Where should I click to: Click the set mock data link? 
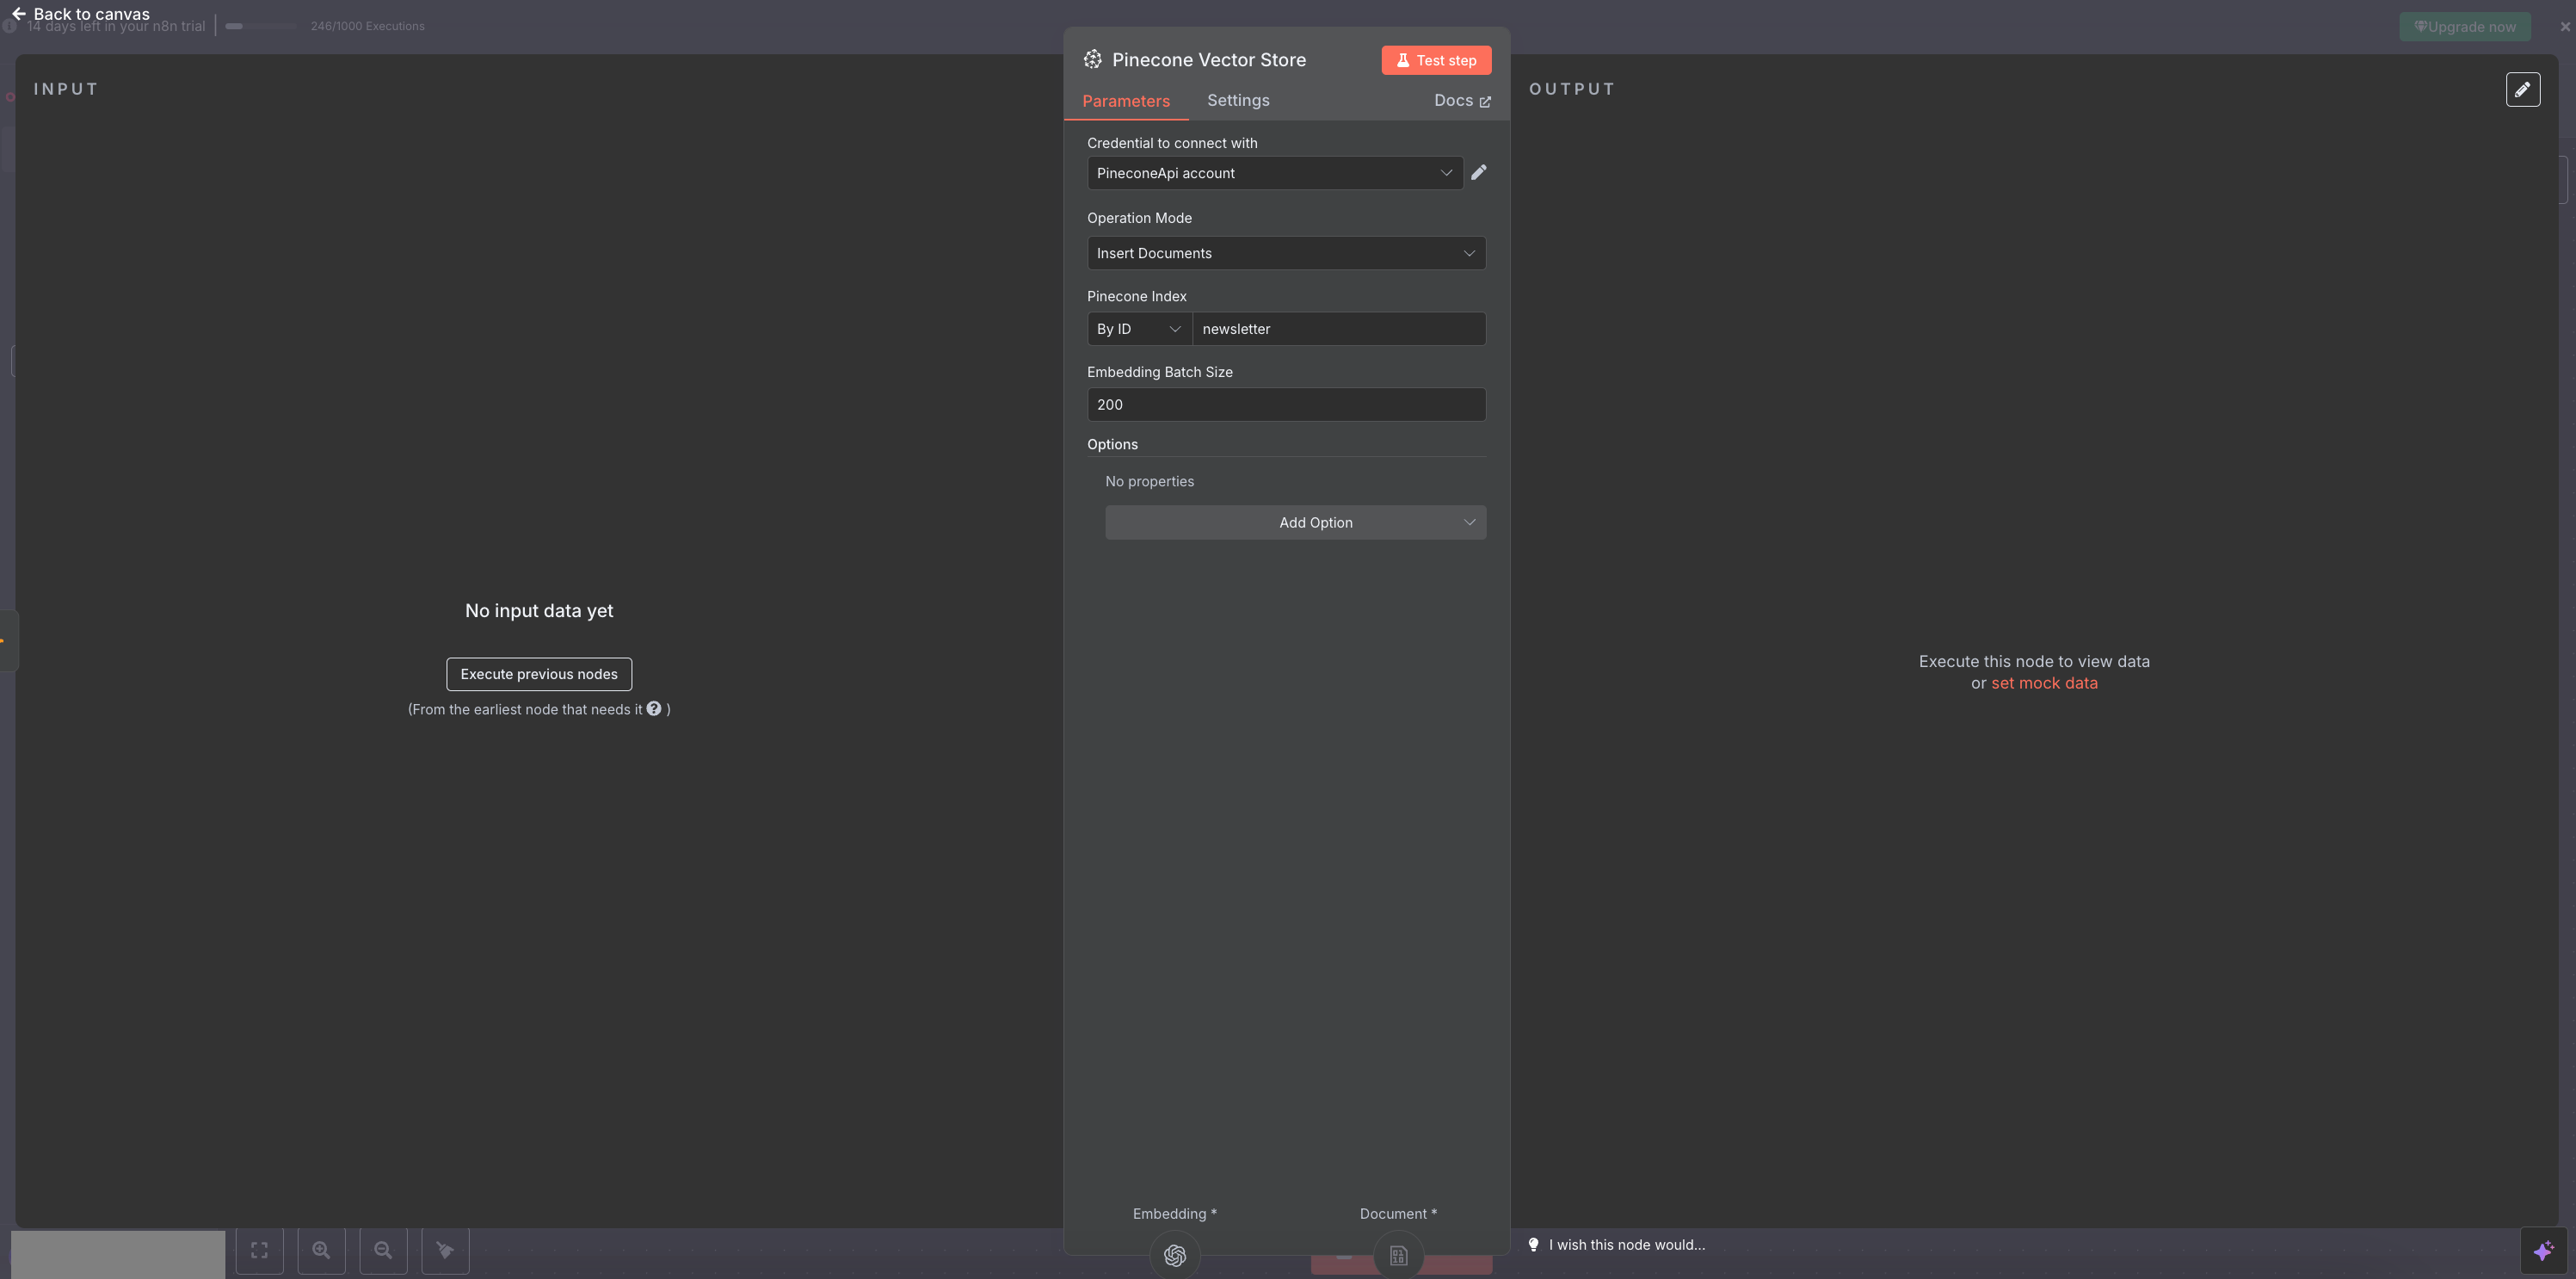[x=2044, y=683]
